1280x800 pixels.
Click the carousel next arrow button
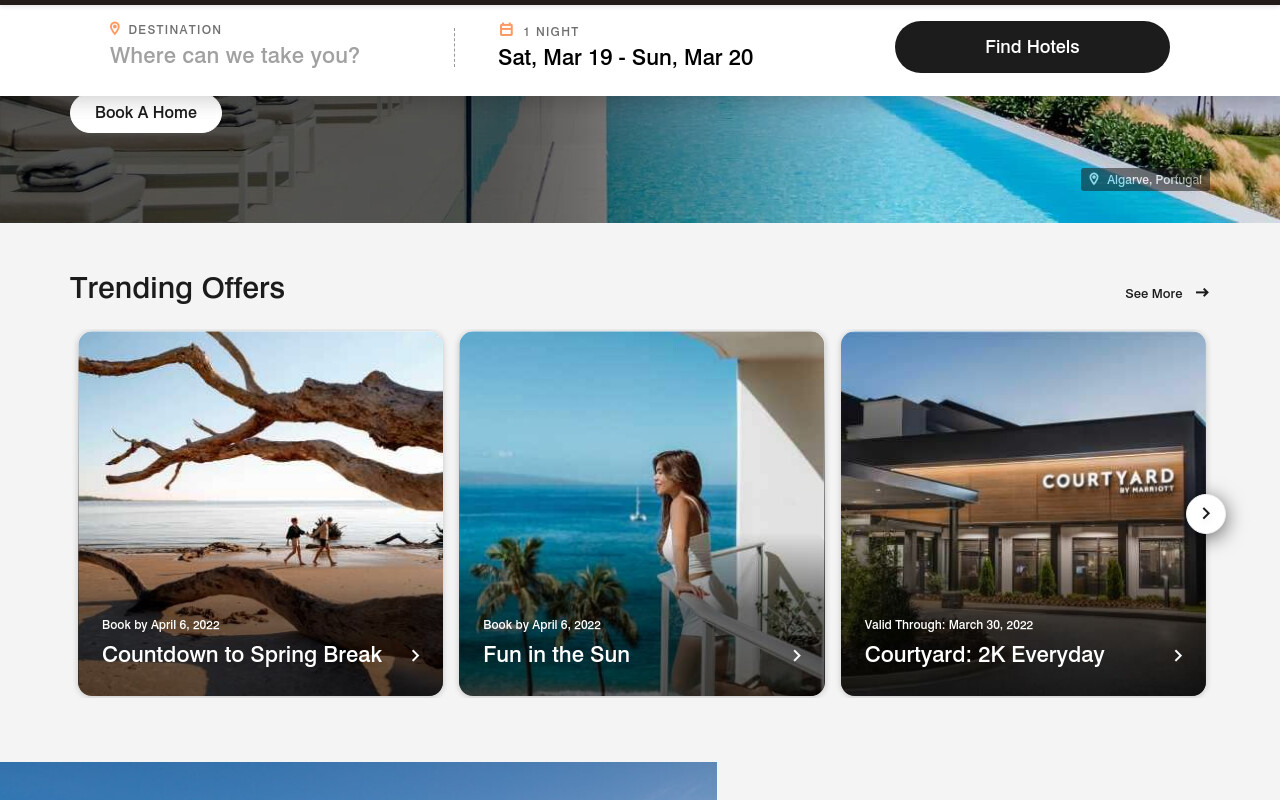1206,514
